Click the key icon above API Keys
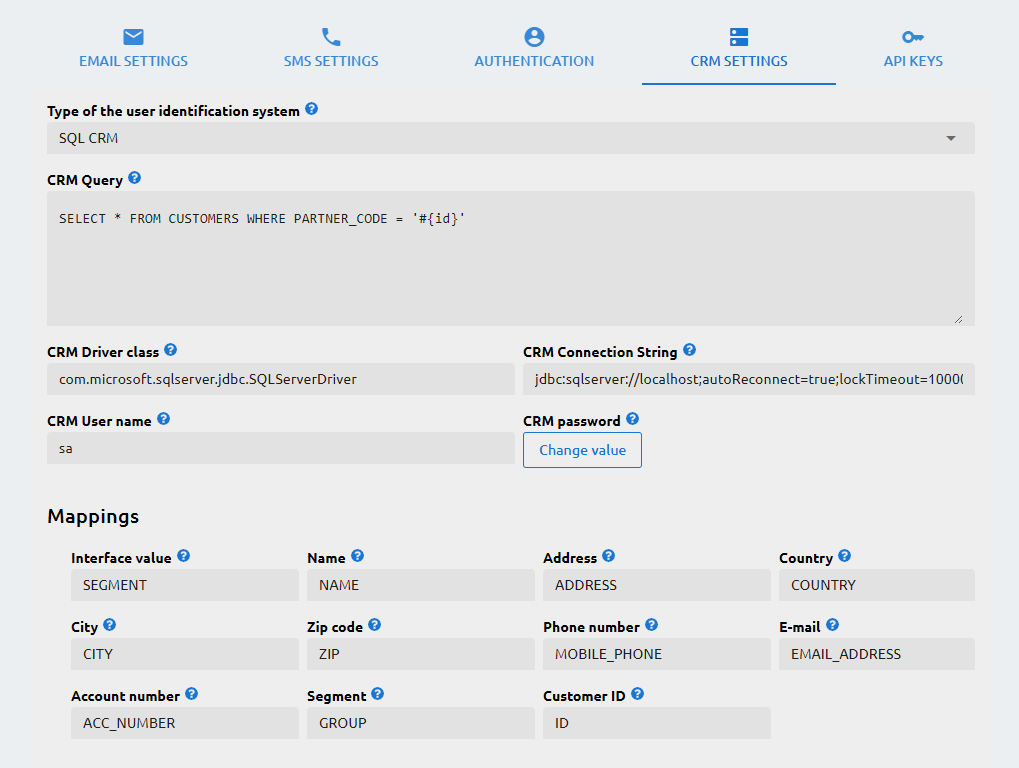Screen dimensions: 1019x768 (912, 36)
